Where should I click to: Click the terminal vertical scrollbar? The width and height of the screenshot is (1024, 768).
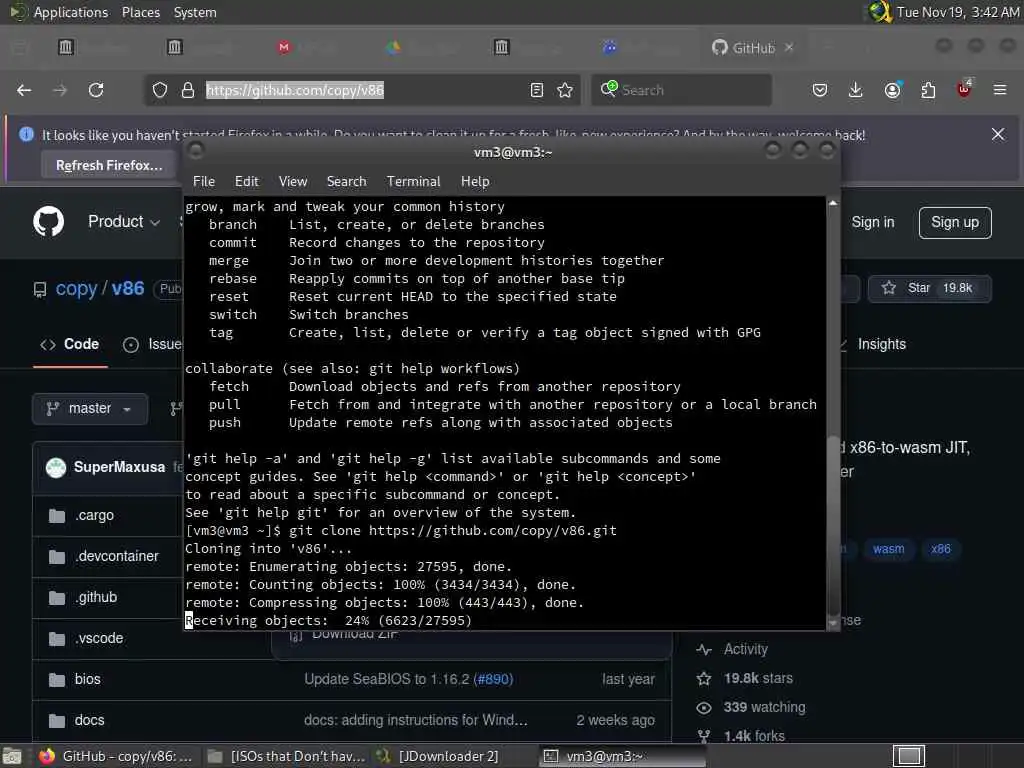833,413
